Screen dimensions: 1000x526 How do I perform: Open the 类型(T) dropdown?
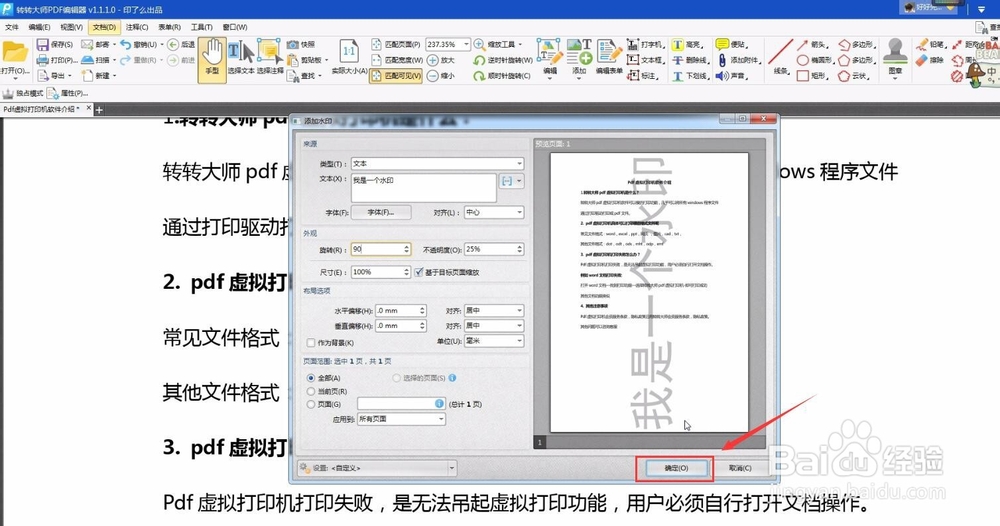click(x=438, y=164)
